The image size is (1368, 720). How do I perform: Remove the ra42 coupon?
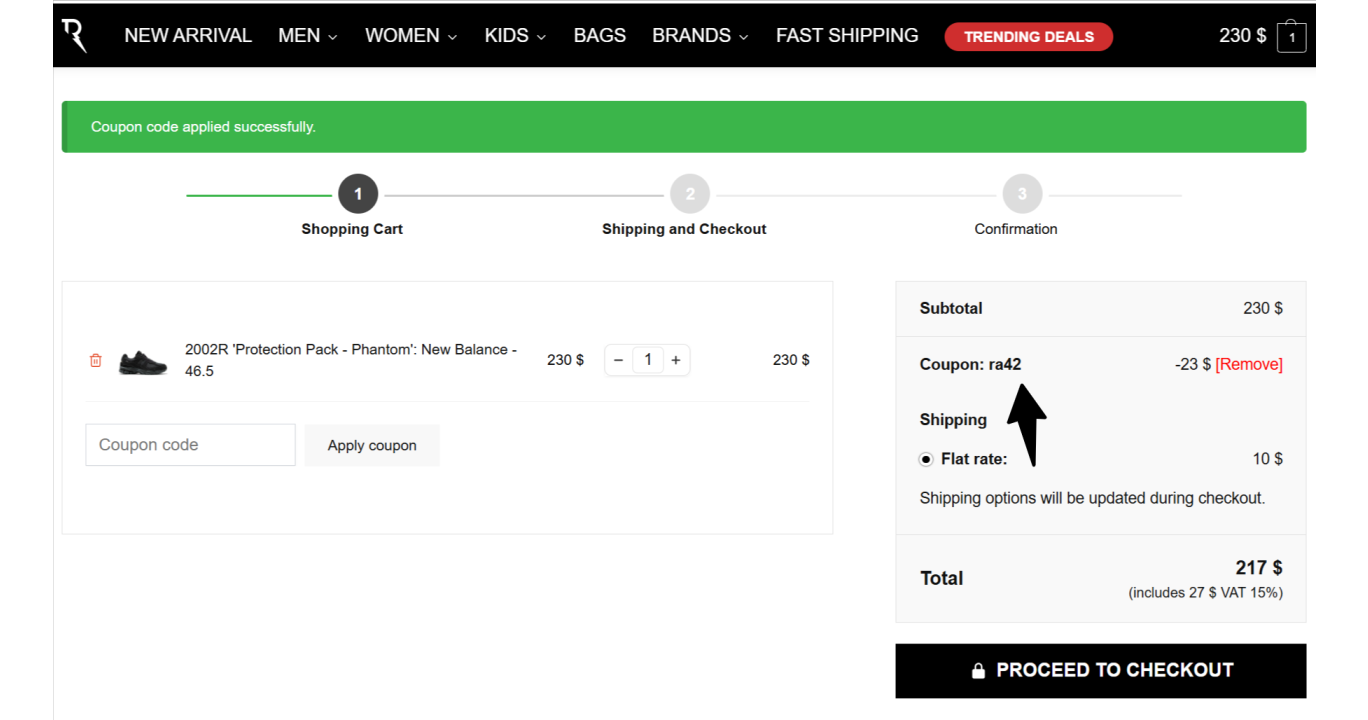click(x=1249, y=364)
